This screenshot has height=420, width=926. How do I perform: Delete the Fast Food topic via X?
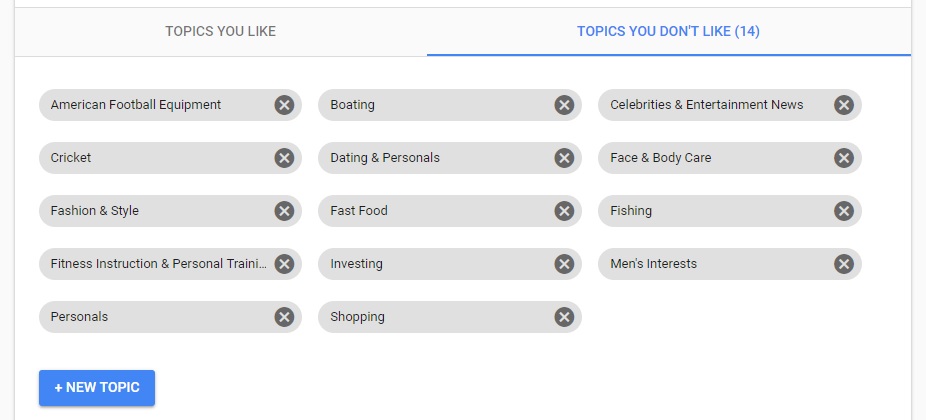coord(564,211)
